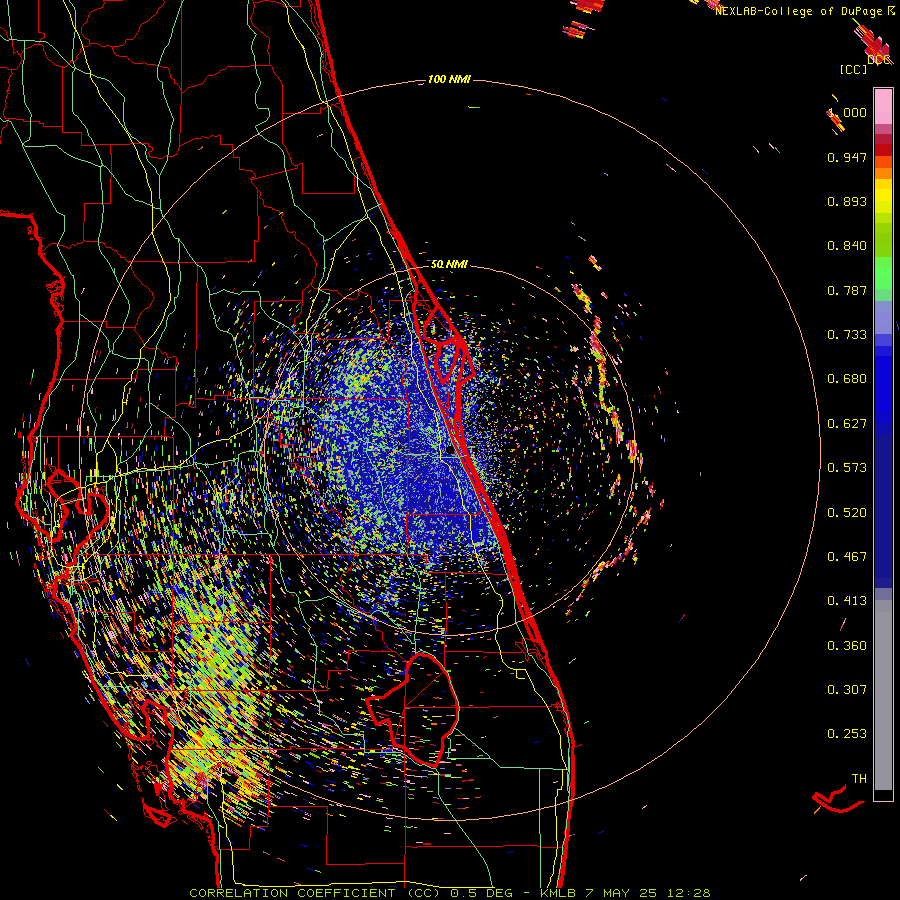Viewport: 900px width, 900px height.
Task: Select the 0.627 scale label
Action: point(847,424)
